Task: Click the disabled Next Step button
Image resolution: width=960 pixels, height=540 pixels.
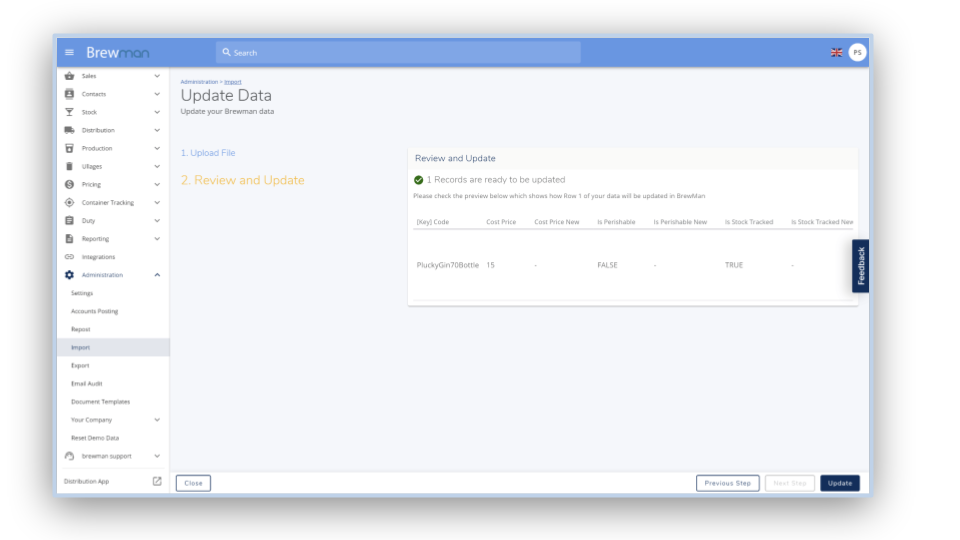Action: (x=790, y=483)
